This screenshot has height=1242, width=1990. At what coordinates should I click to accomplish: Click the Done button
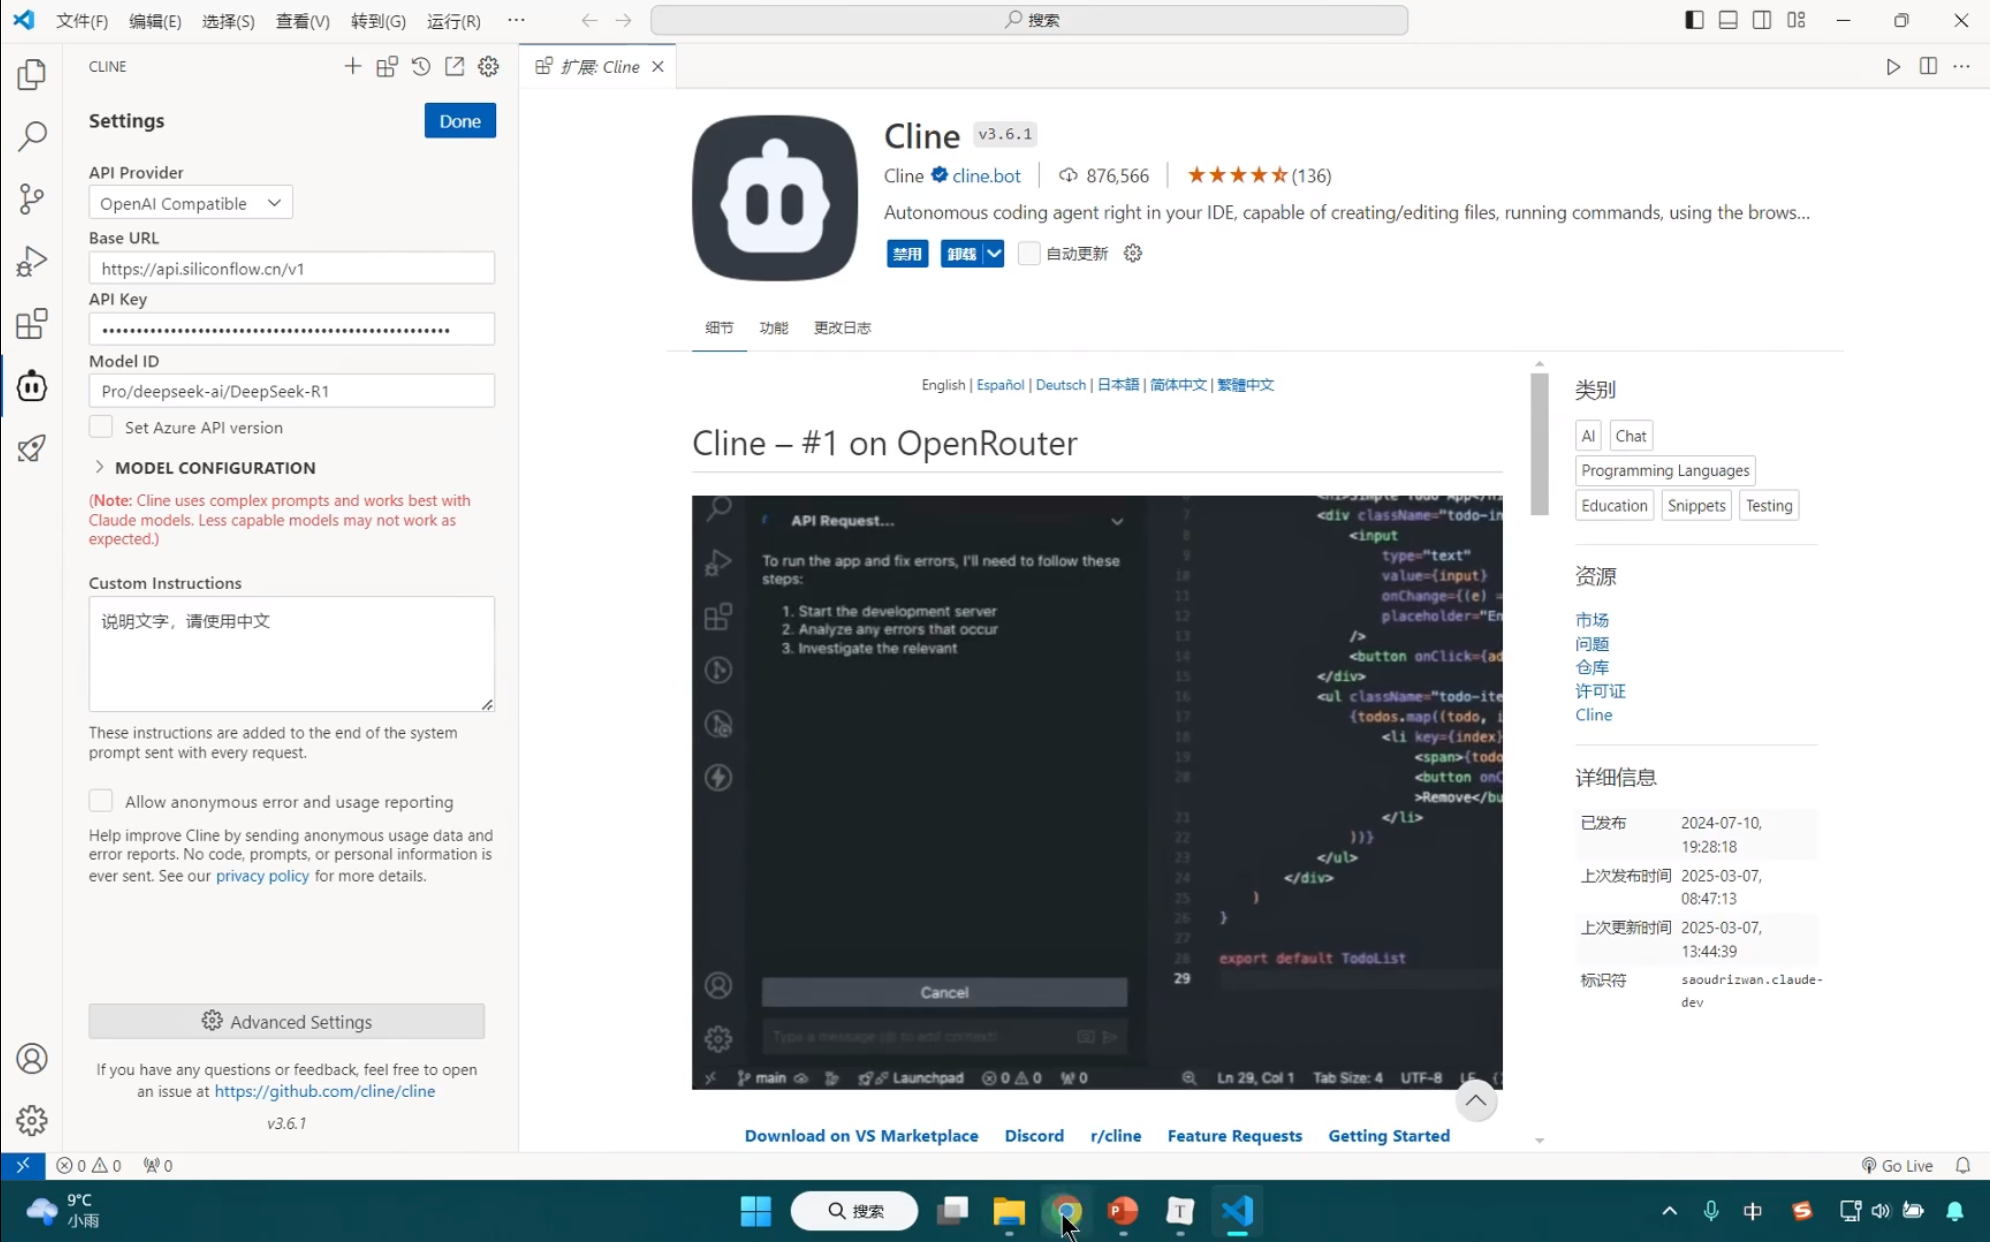pyautogui.click(x=460, y=121)
